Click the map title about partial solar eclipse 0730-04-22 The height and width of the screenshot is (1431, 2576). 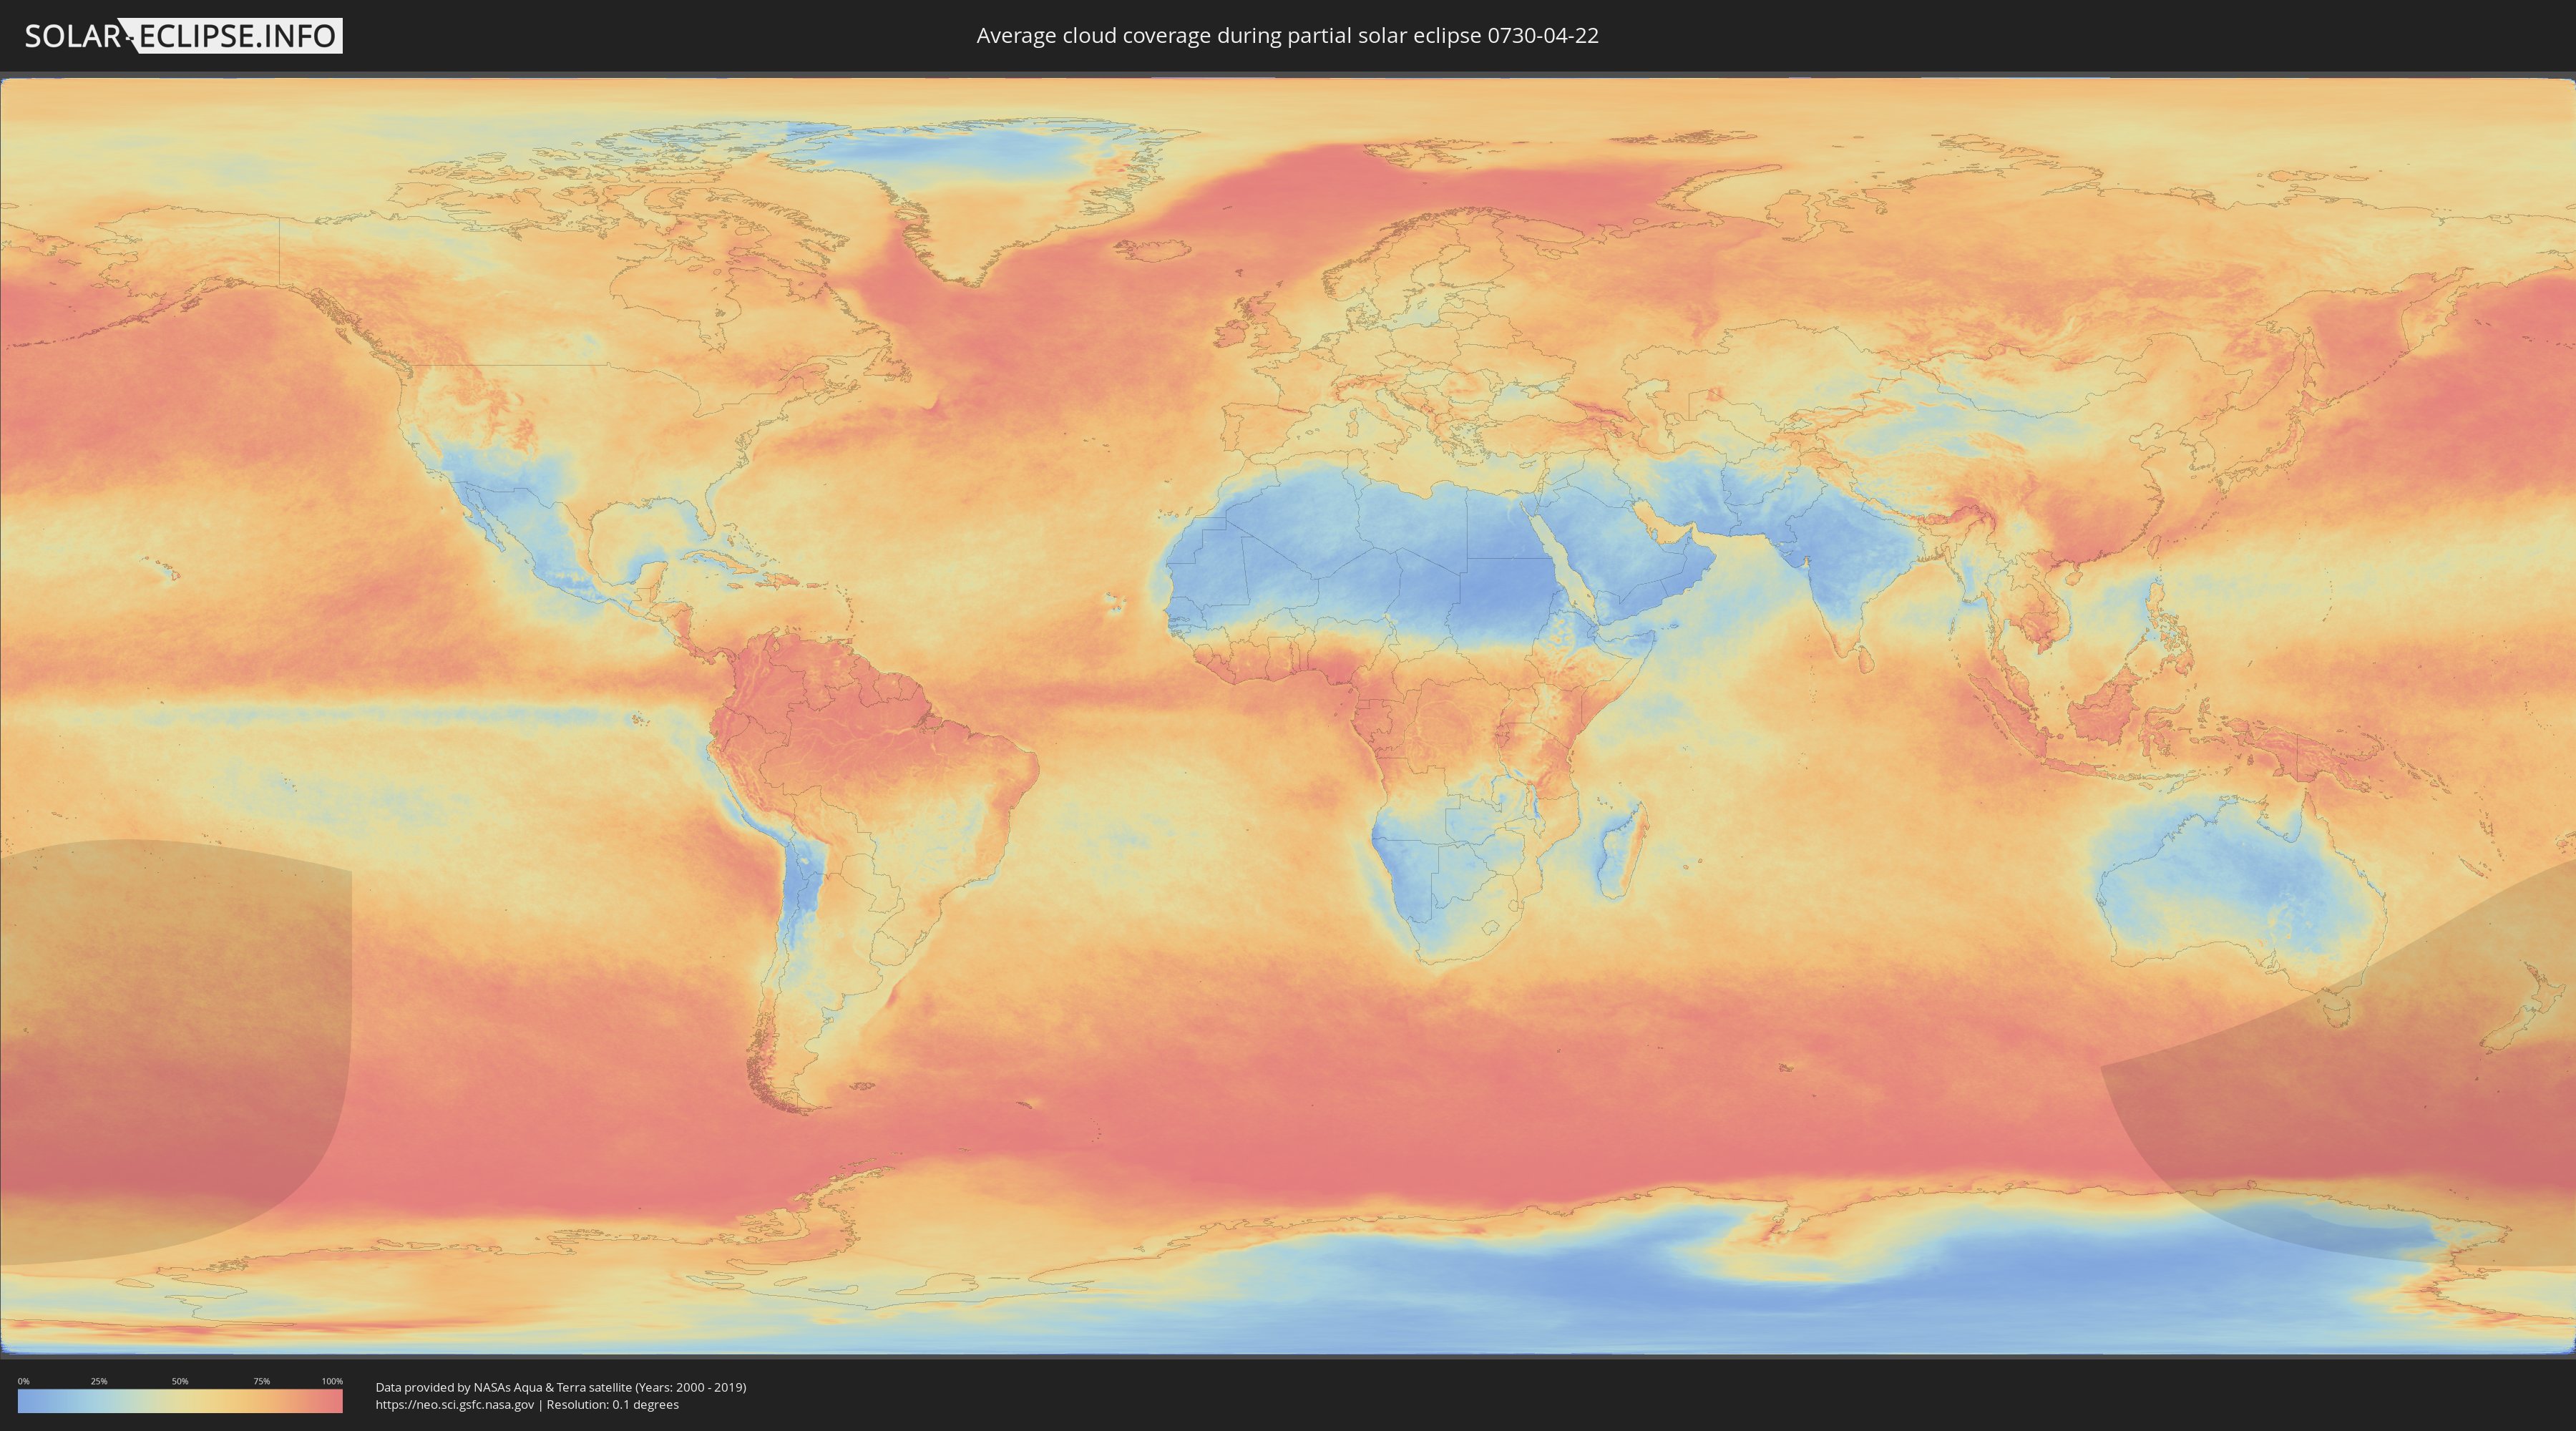(x=1287, y=36)
